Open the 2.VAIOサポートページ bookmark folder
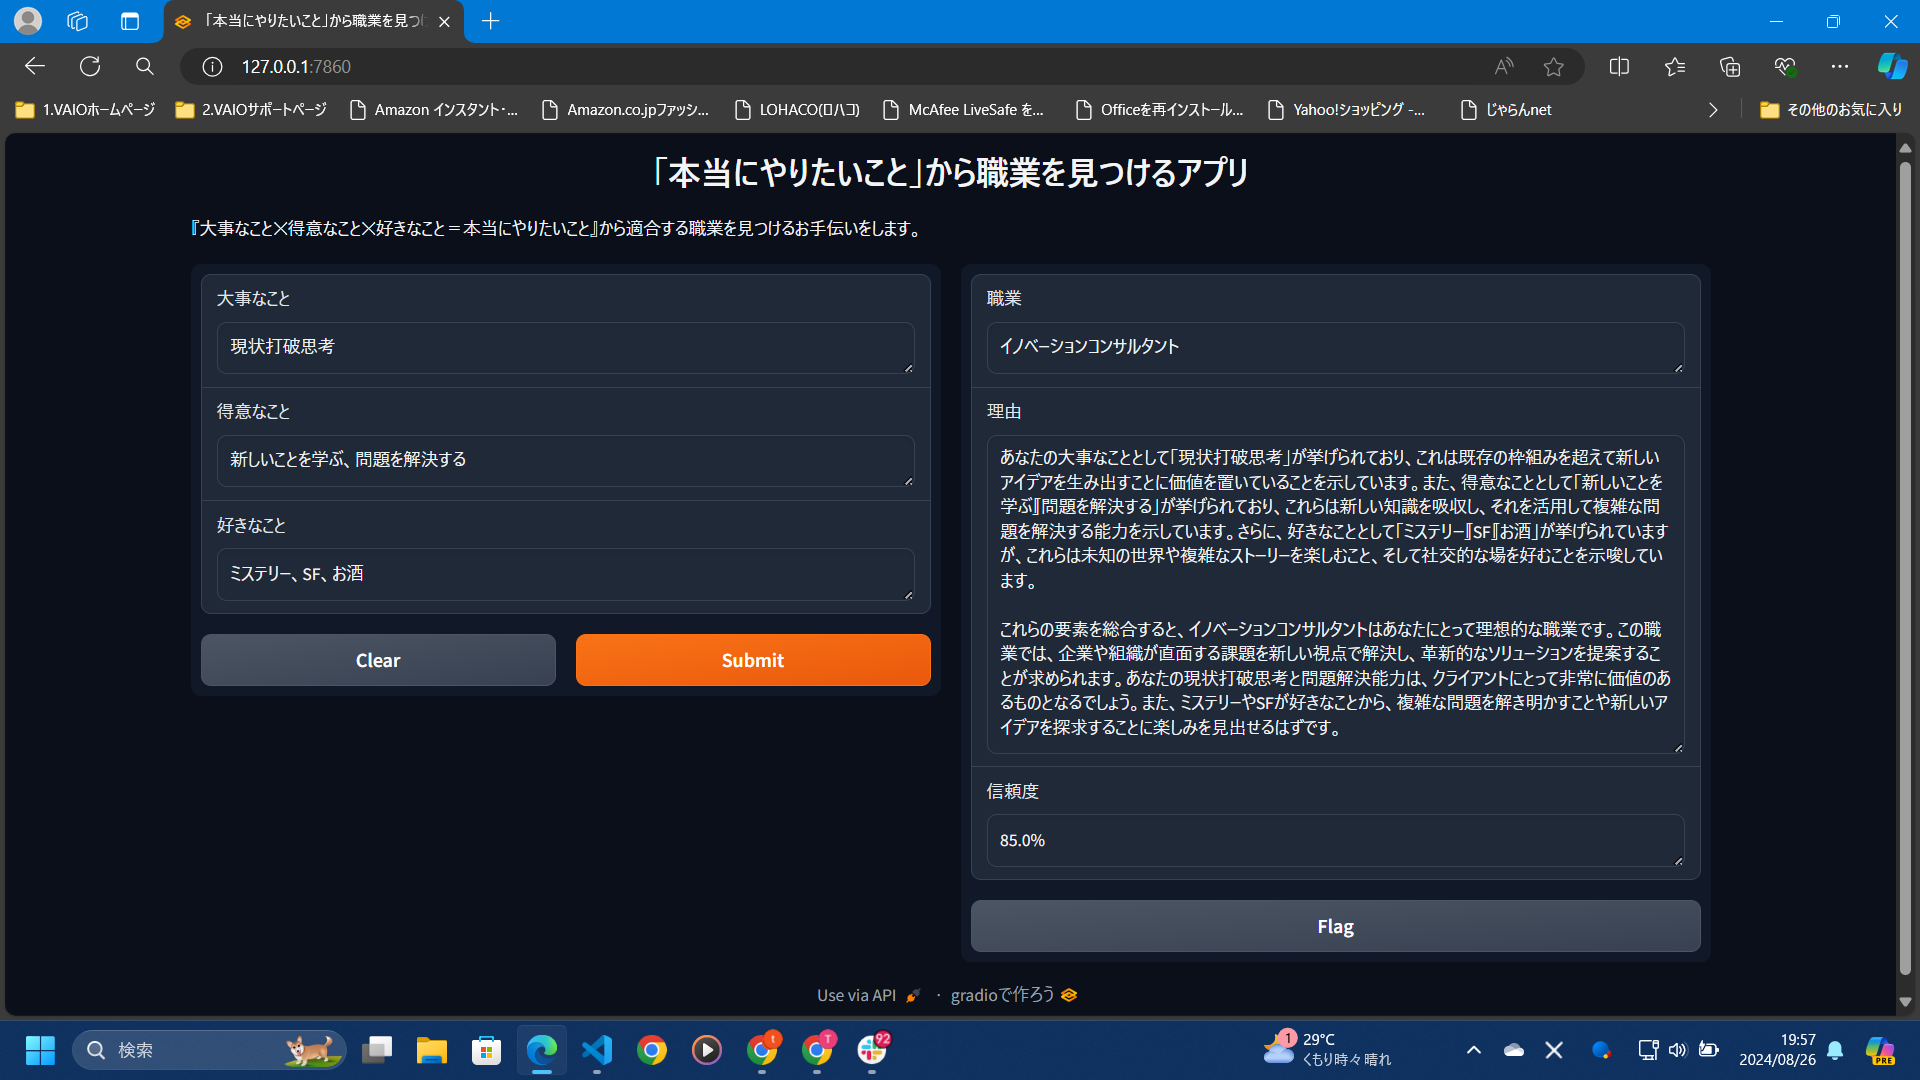The width and height of the screenshot is (1920, 1080). (251, 110)
